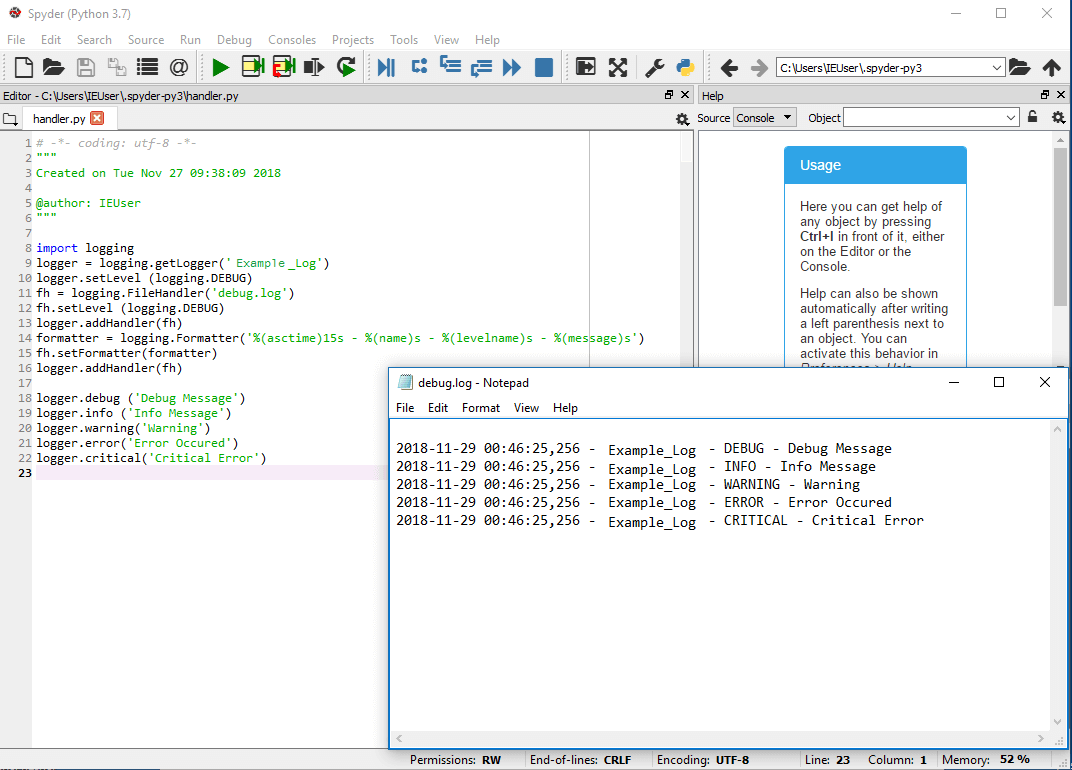1072x770 pixels.
Task: Step into the current function while debugging
Action: [x=450, y=67]
